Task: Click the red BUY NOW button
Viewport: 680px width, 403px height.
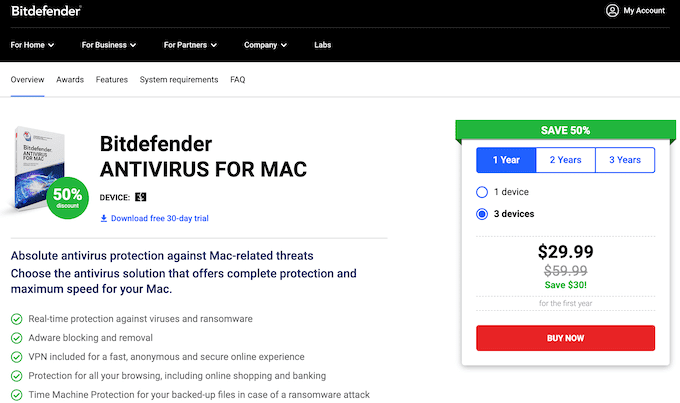Action: [566, 338]
